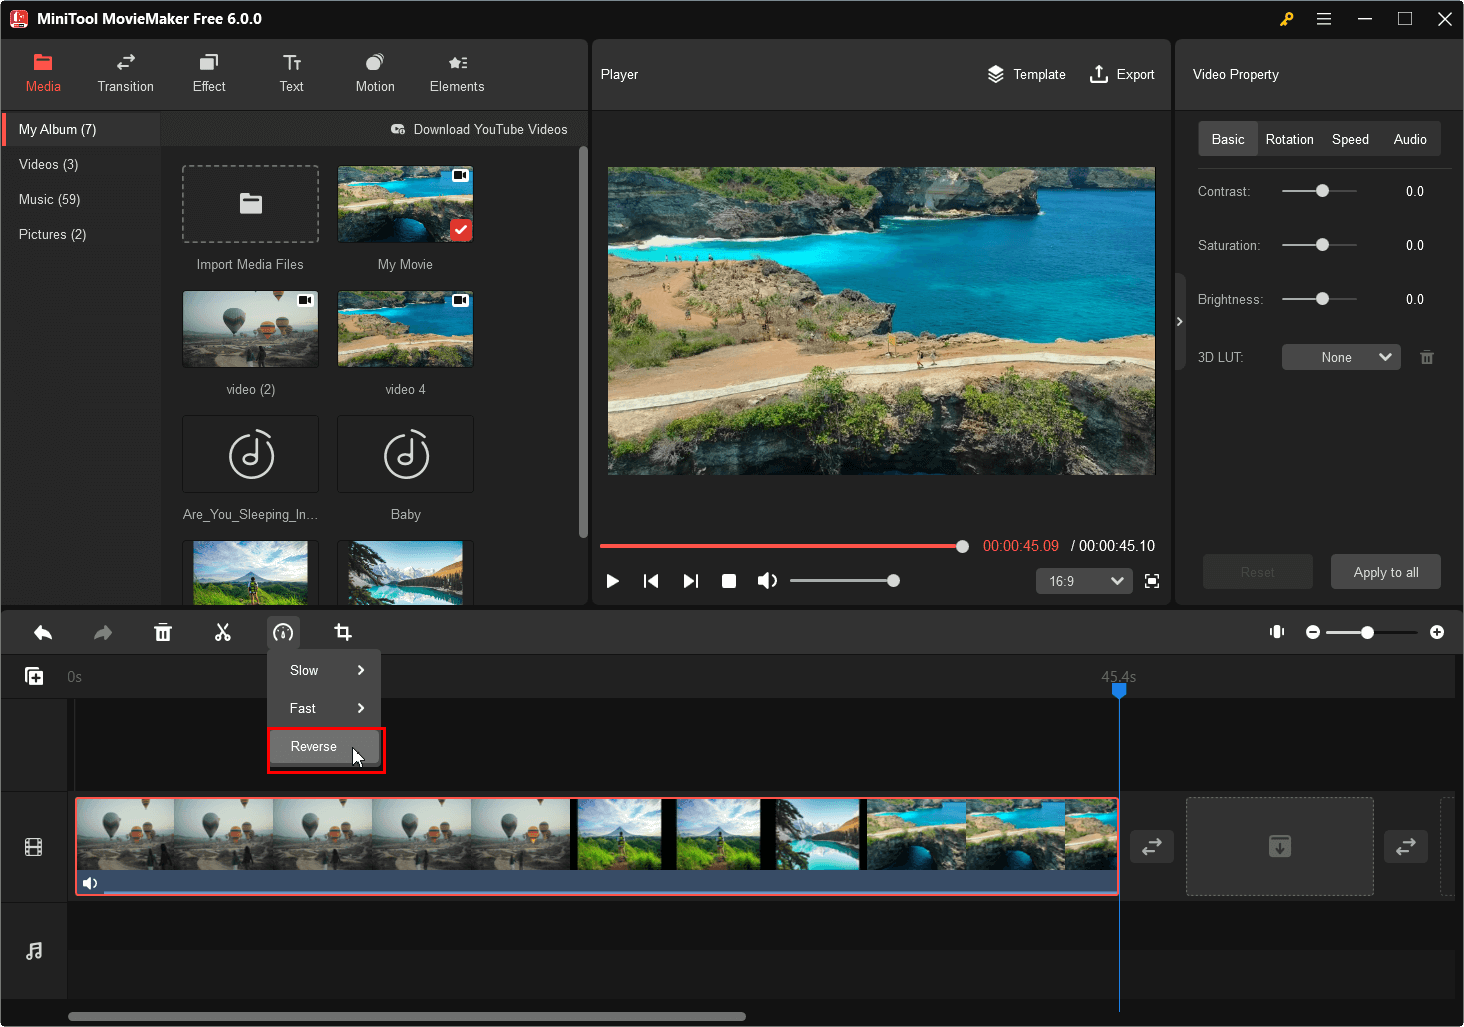Collapse the Video Property panel arrow

point(1180,321)
